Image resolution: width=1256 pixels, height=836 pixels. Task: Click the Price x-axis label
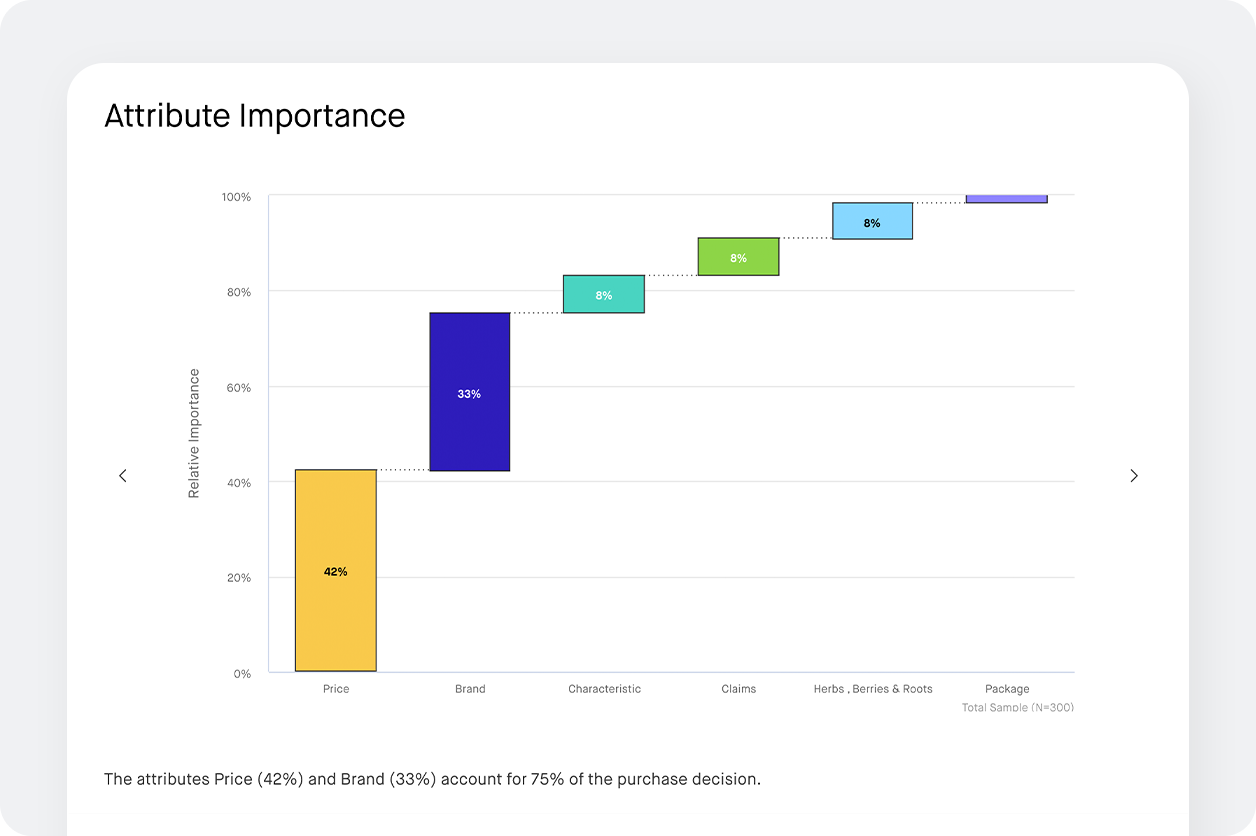[x=336, y=689]
